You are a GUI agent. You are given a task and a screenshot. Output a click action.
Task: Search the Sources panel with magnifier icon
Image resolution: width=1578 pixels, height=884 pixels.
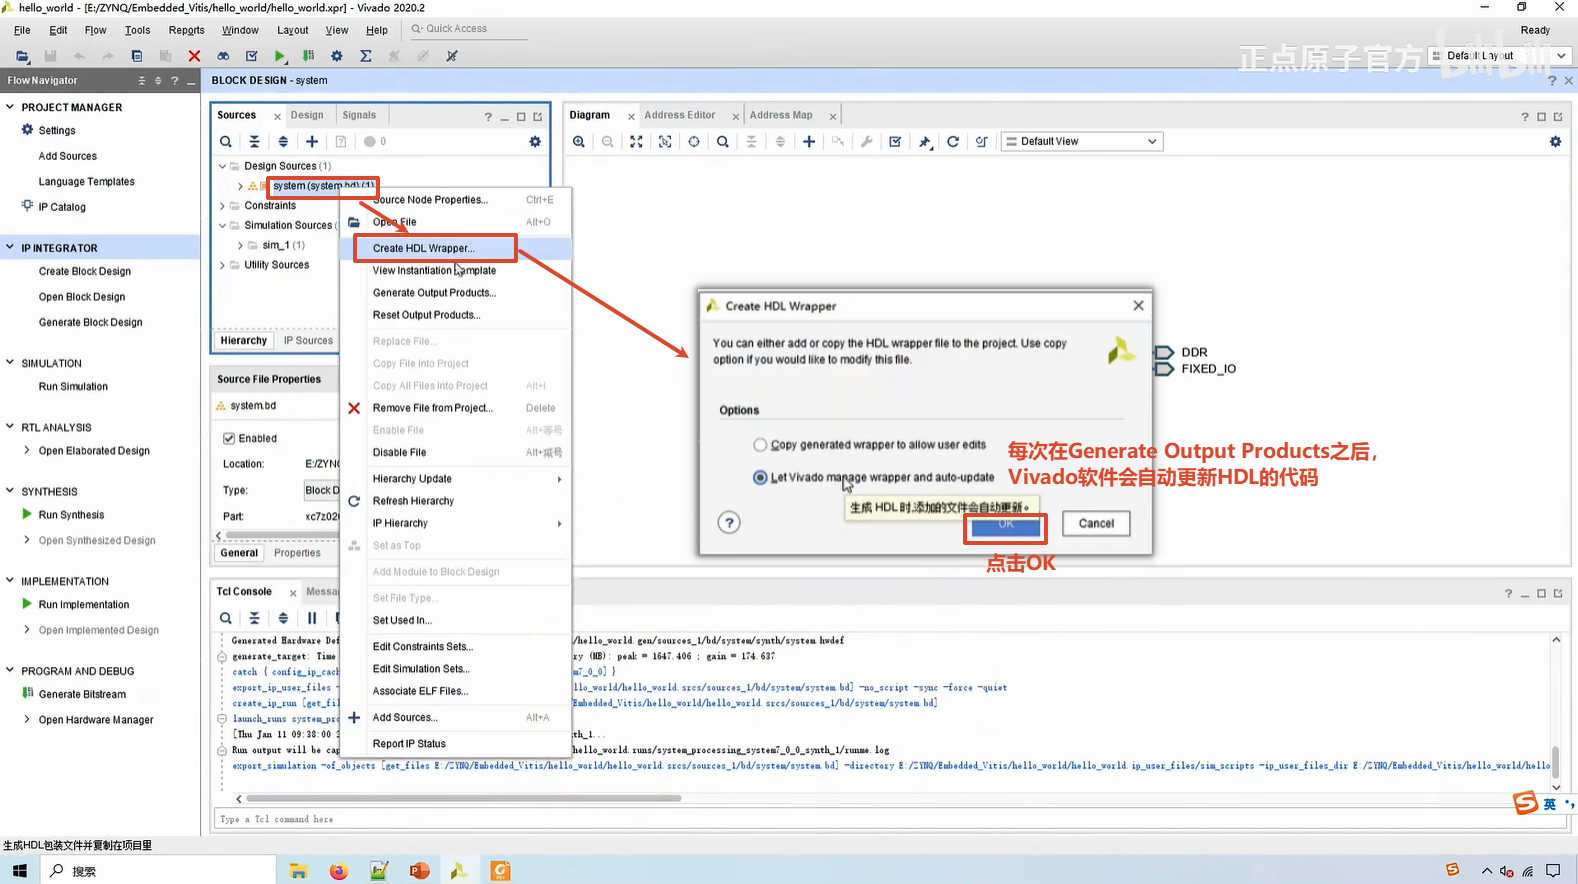(x=226, y=142)
